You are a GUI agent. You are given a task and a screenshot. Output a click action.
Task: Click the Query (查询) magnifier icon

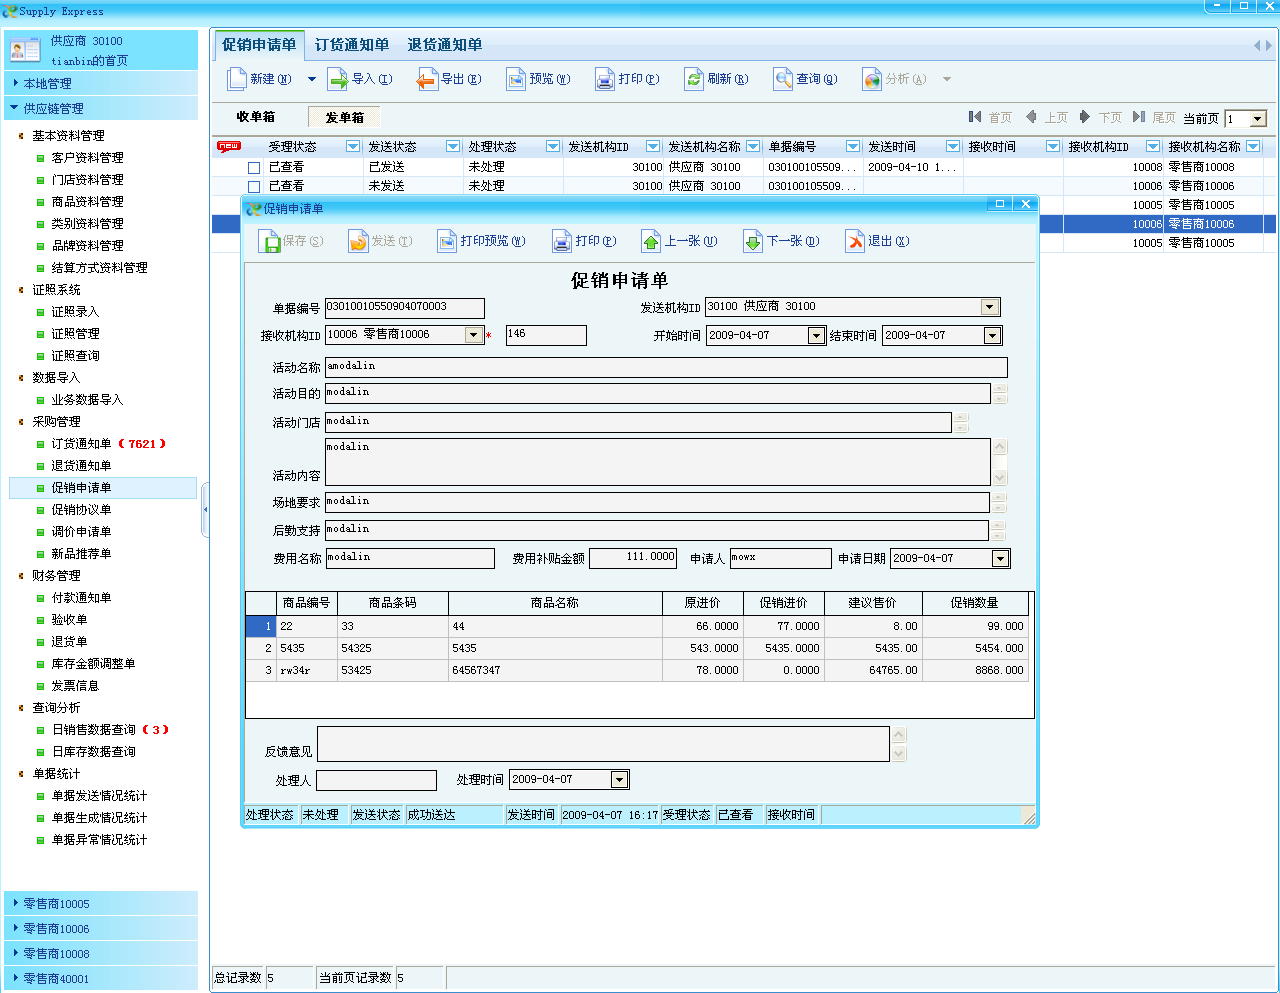tap(783, 79)
